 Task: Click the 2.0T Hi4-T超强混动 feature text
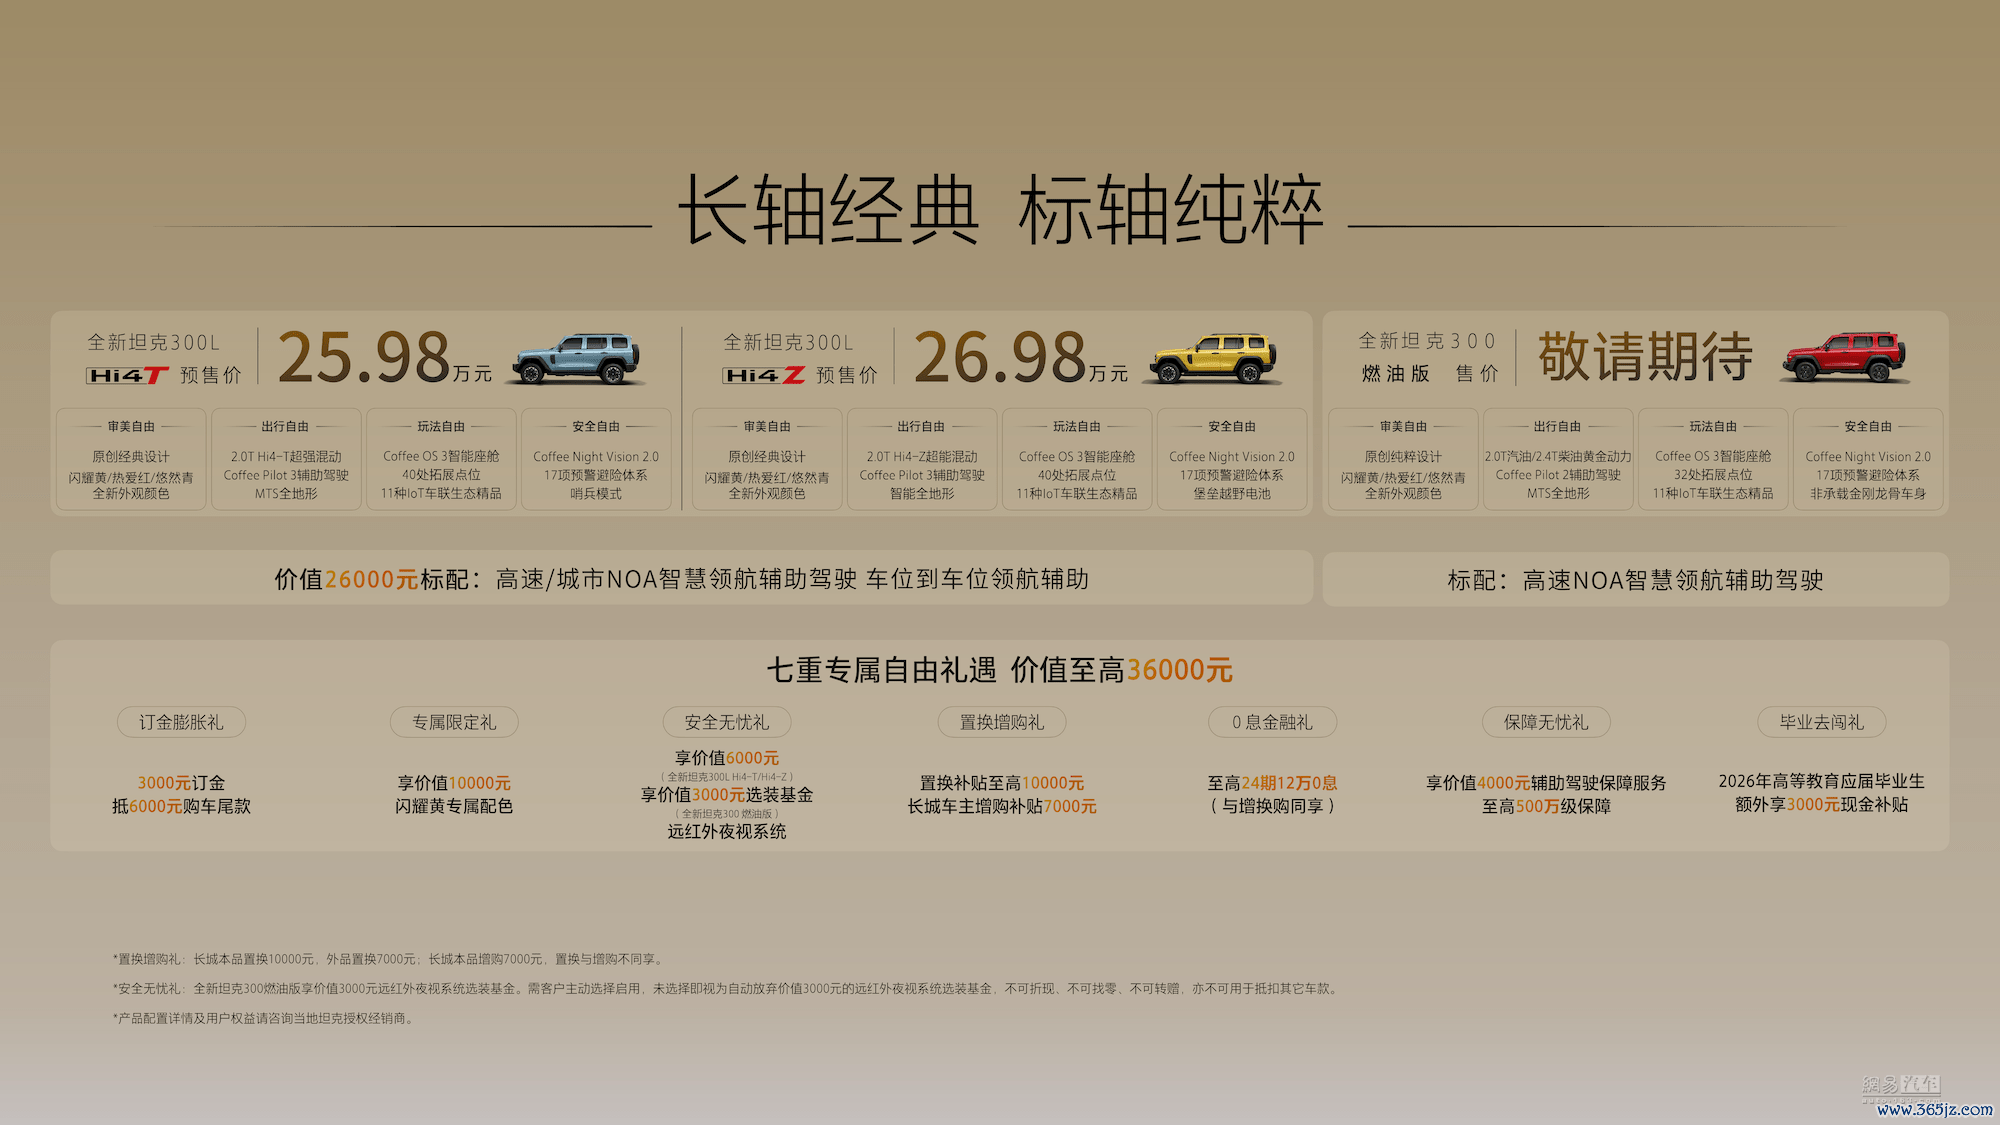point(286,457)
